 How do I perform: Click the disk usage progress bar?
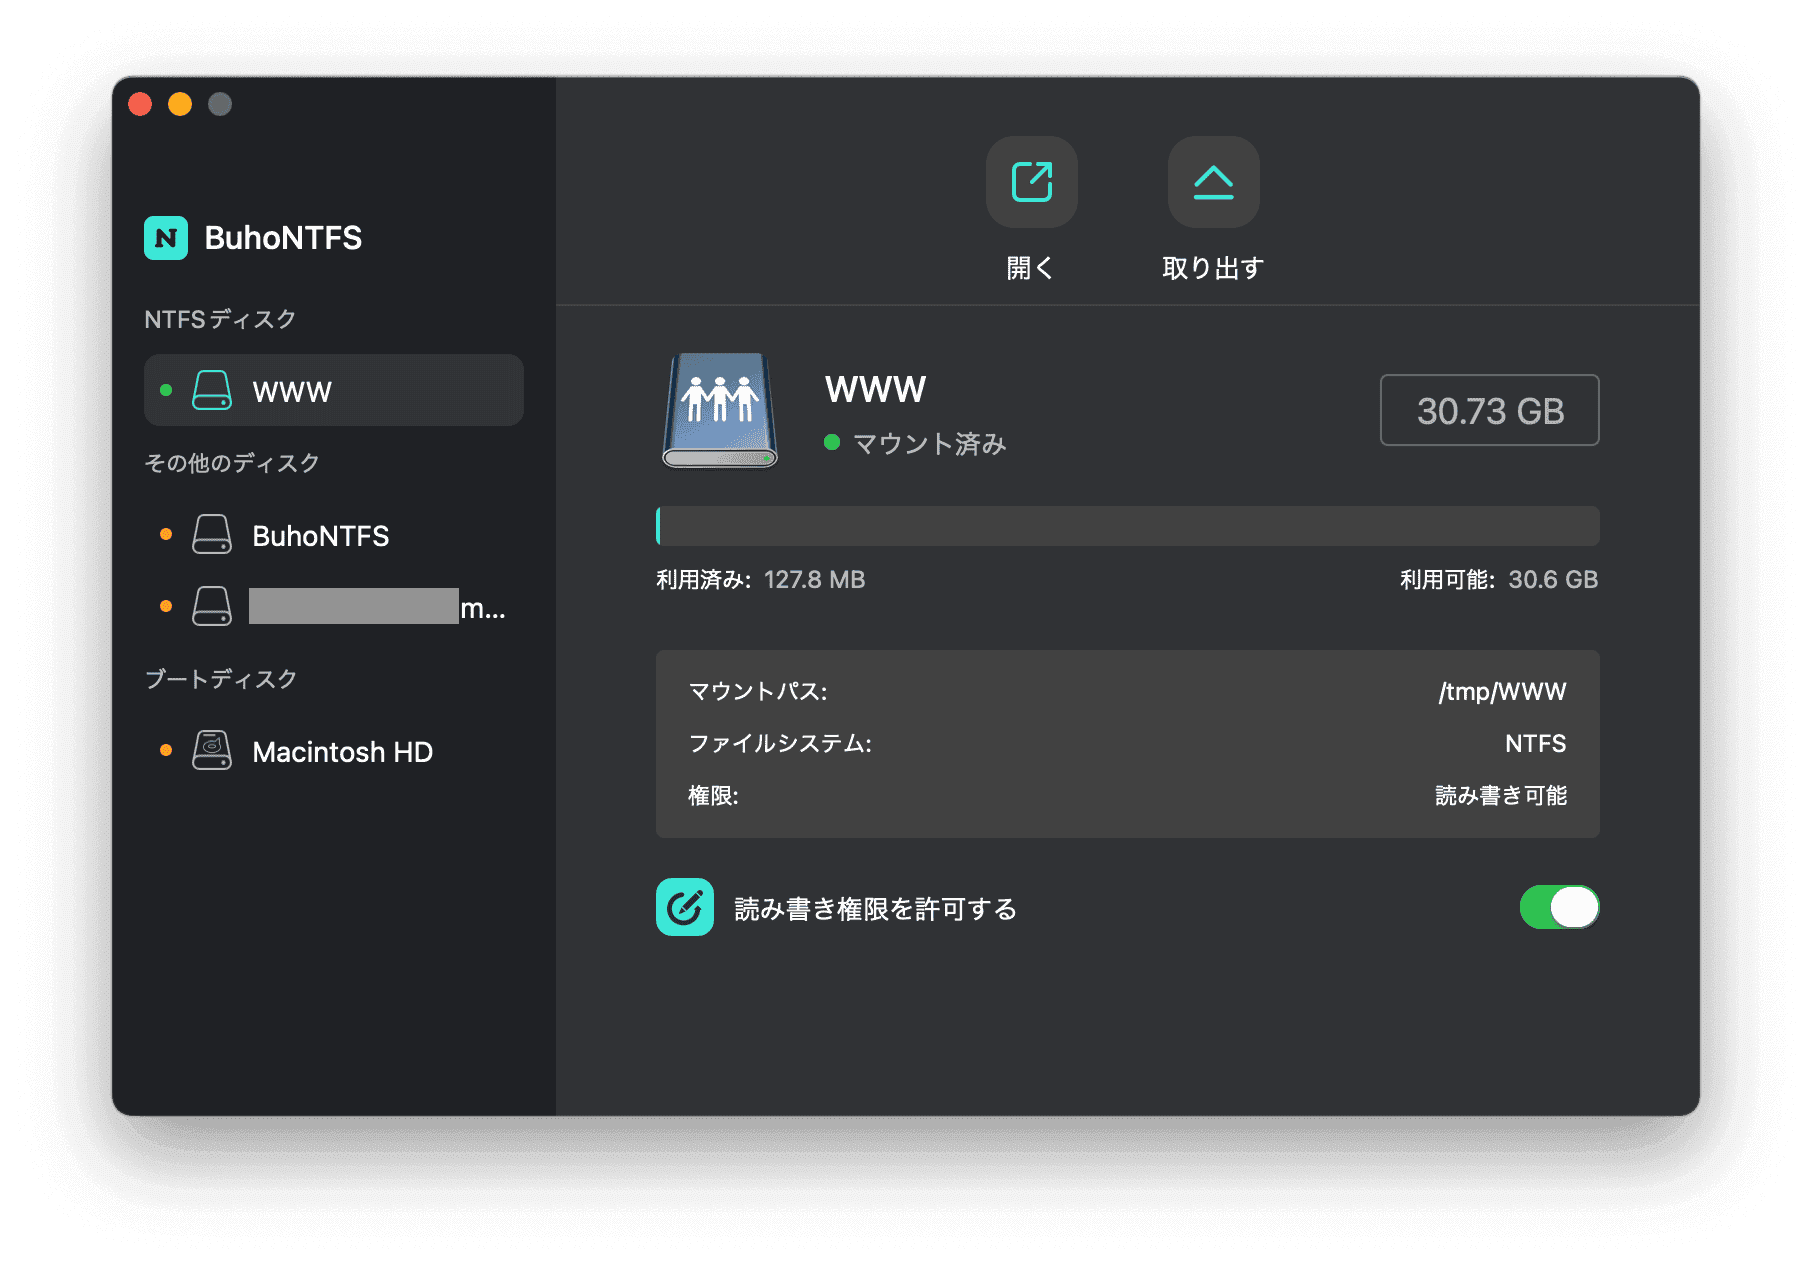tap(1127, 526)
